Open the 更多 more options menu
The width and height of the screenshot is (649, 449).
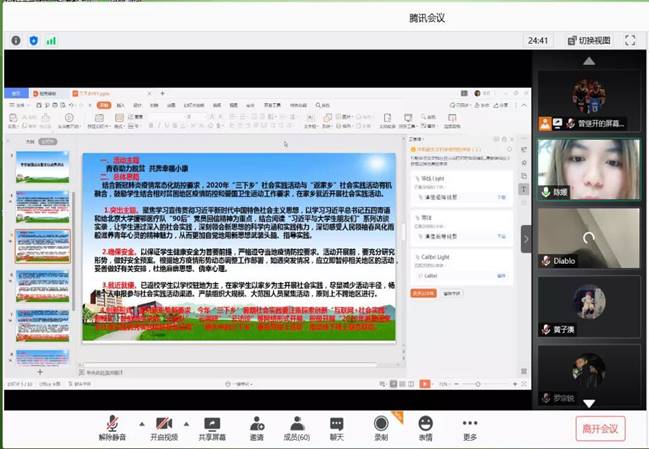[470, 424]
